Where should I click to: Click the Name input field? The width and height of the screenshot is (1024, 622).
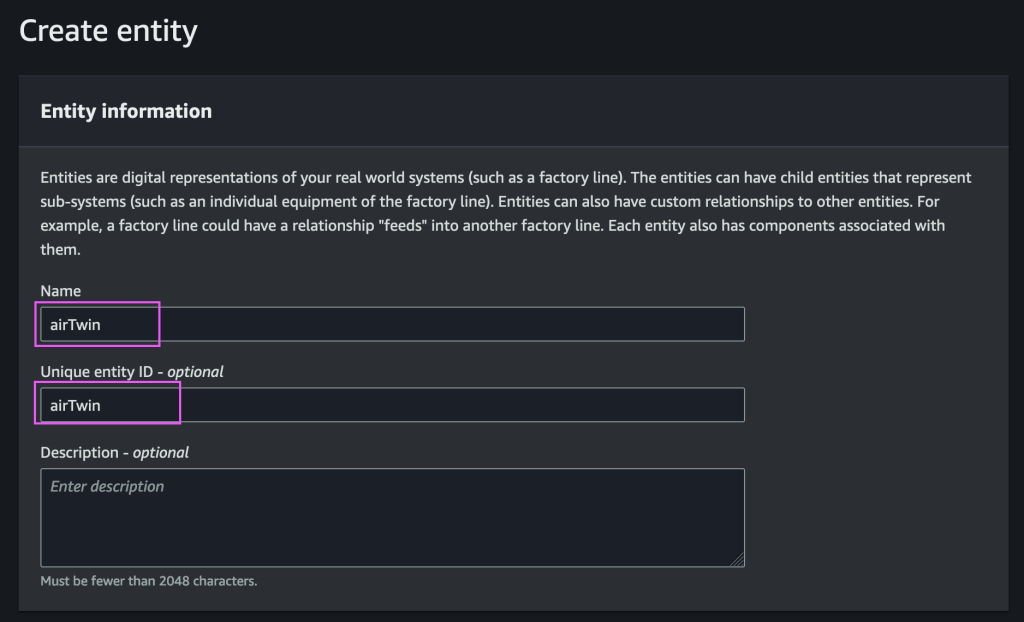pos(390,323)
